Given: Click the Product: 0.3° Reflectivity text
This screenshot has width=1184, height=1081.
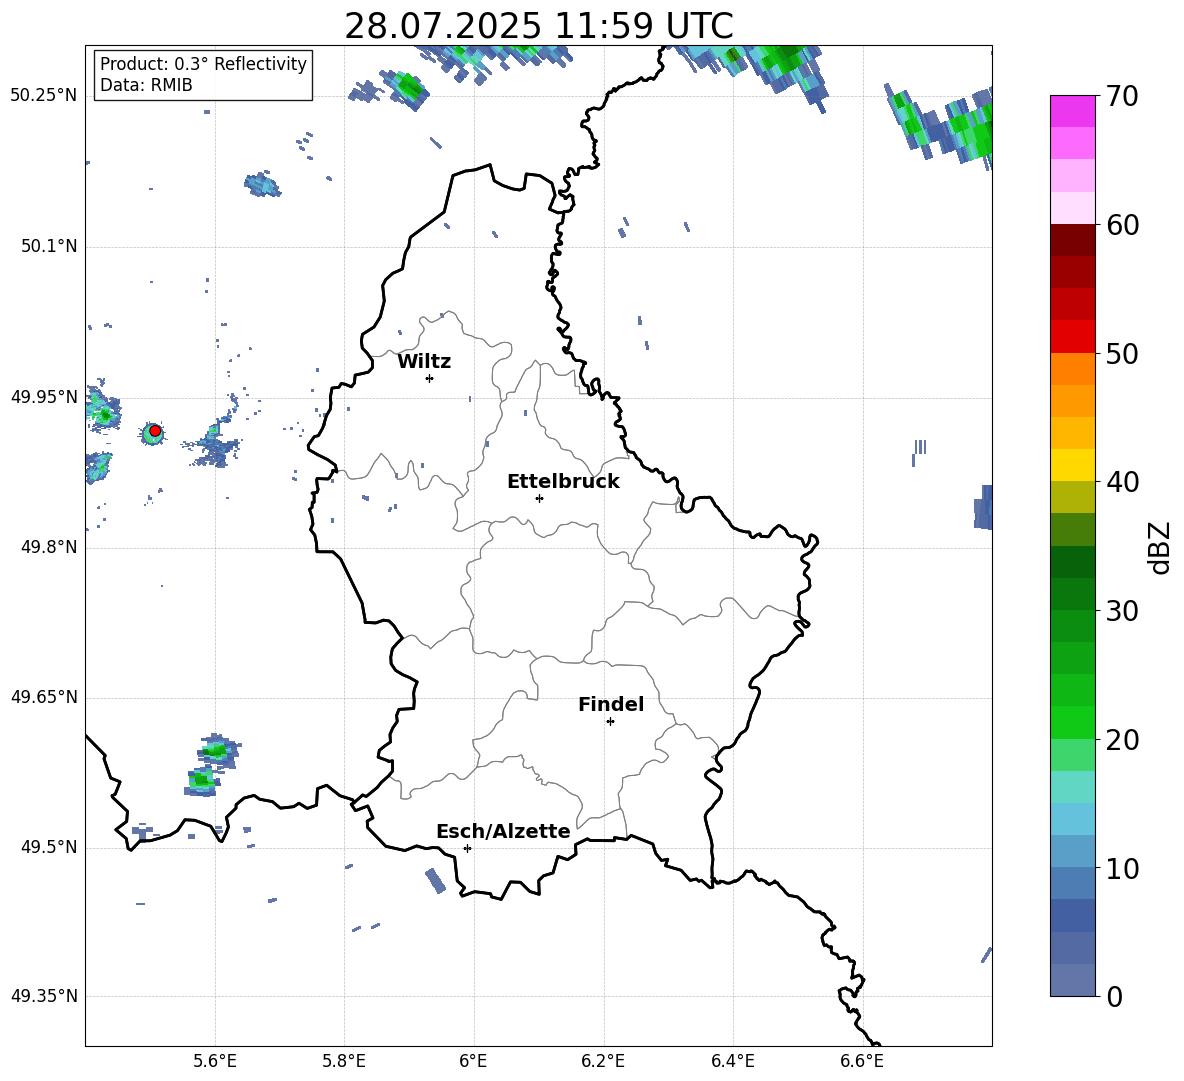Looking at the screenshot, I should click(204, 64).
